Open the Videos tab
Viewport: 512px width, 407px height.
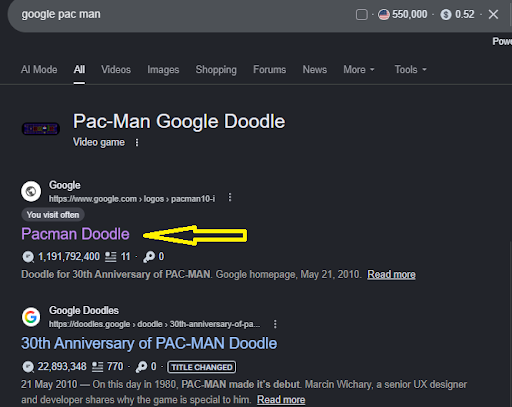(116, 70)
